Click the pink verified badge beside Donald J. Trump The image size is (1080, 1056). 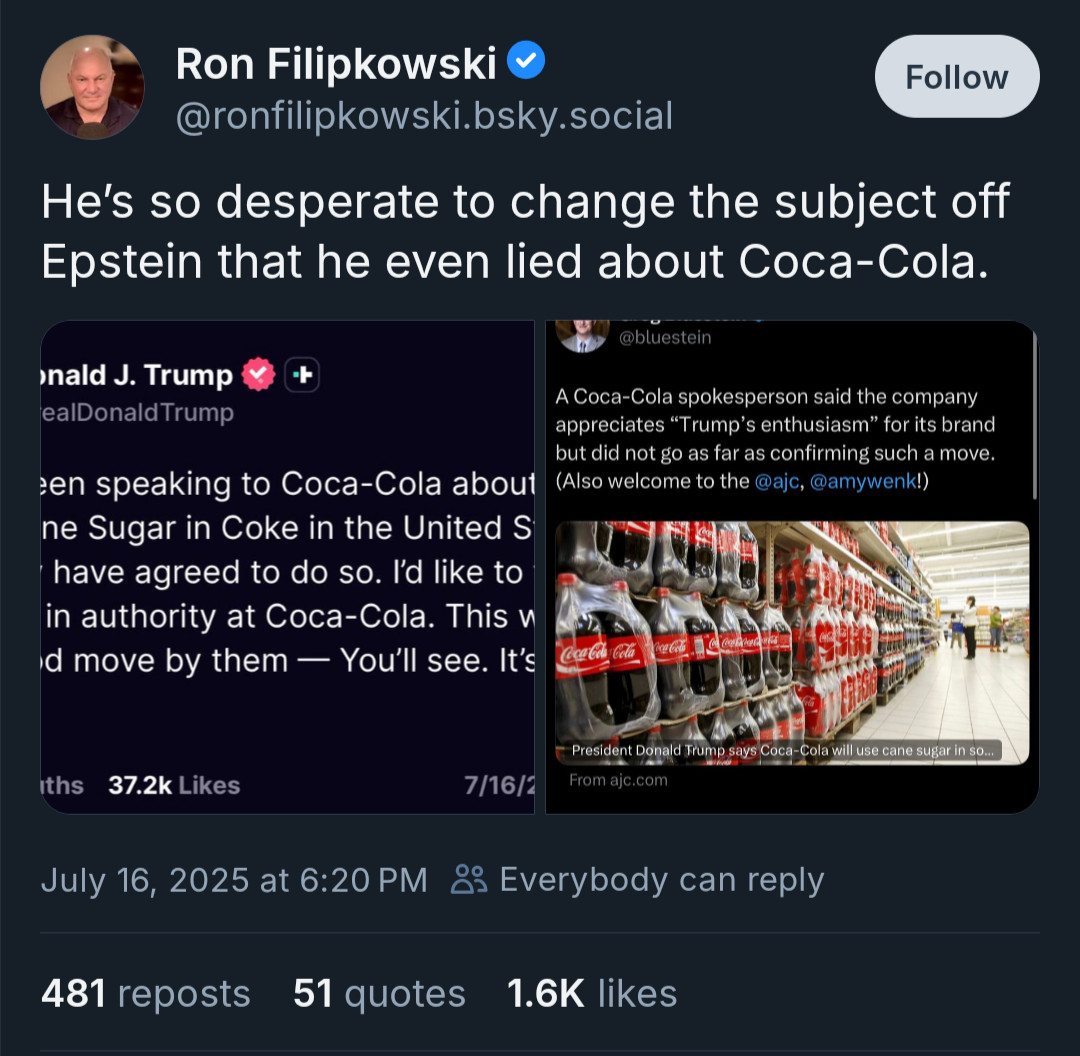point(259,375)
